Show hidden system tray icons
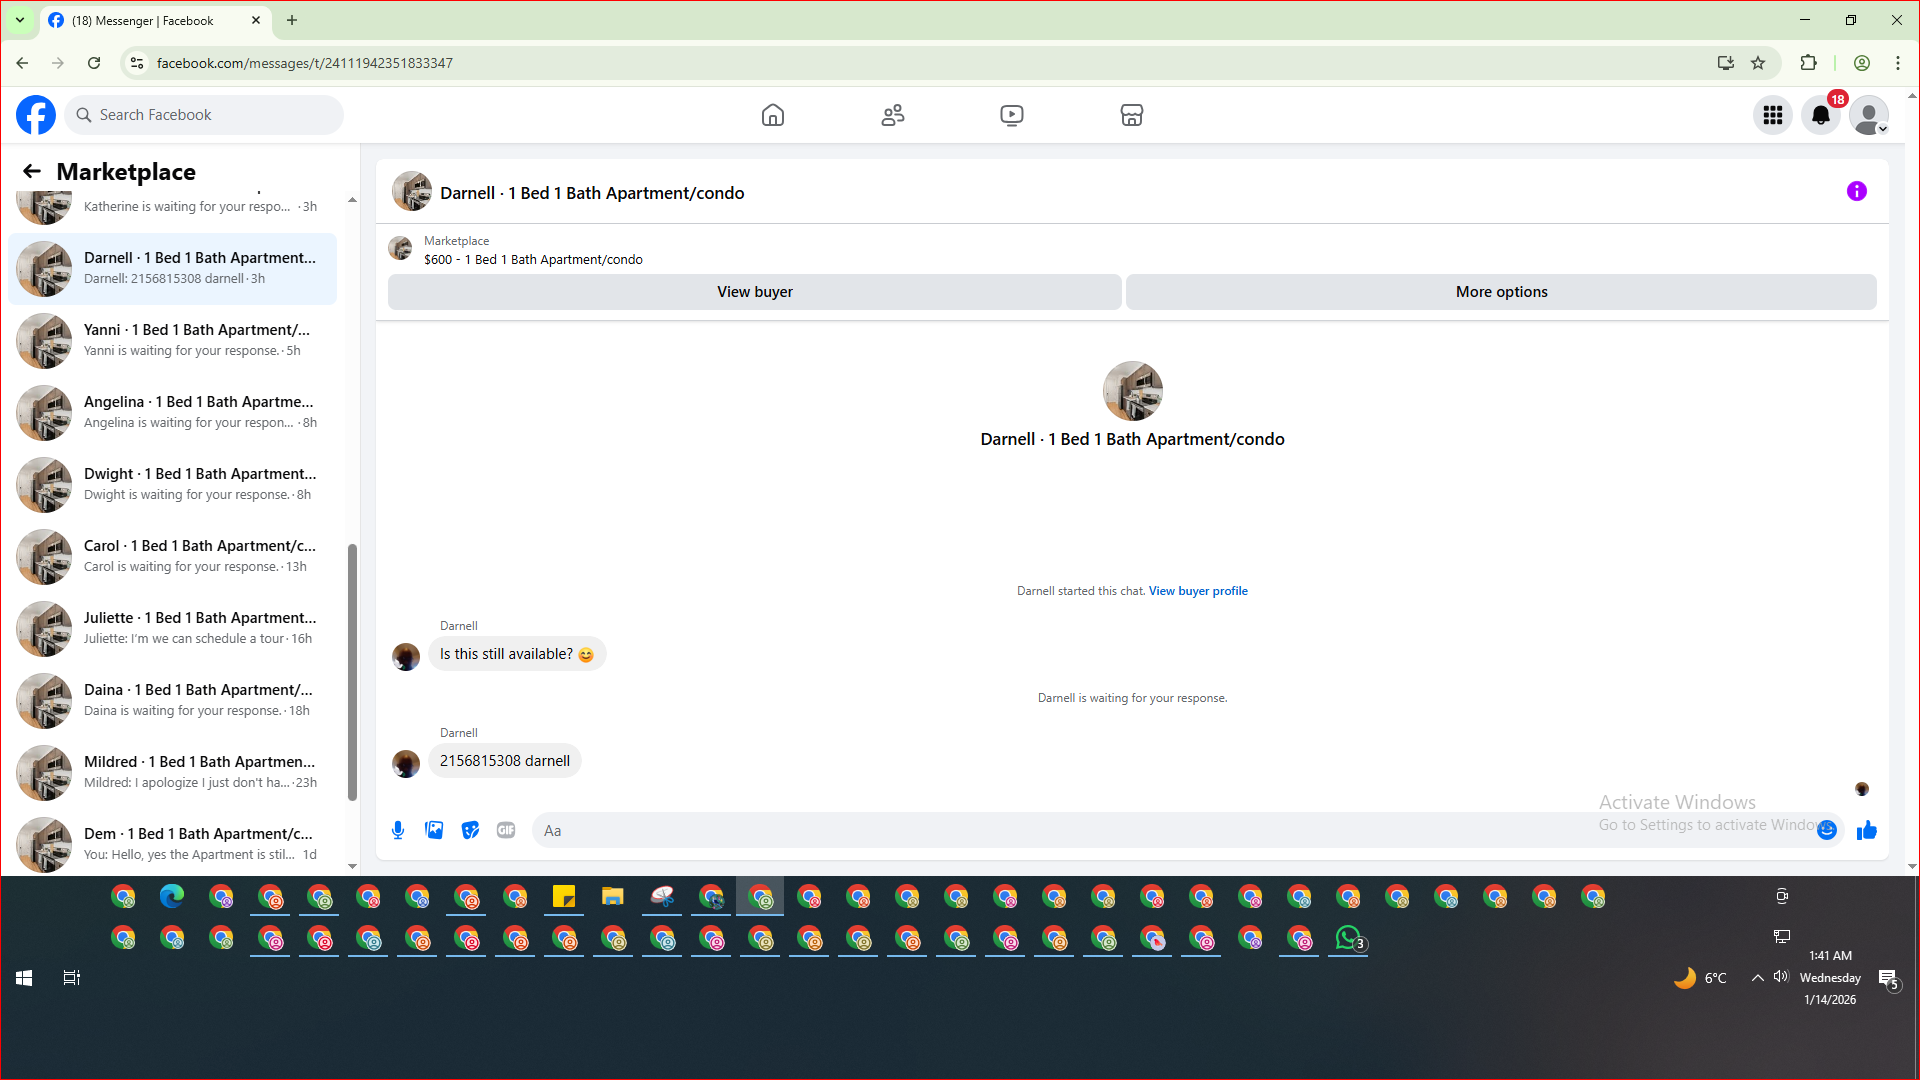The height and width of the screenshot is (1080, 1920). point(1757,978)
